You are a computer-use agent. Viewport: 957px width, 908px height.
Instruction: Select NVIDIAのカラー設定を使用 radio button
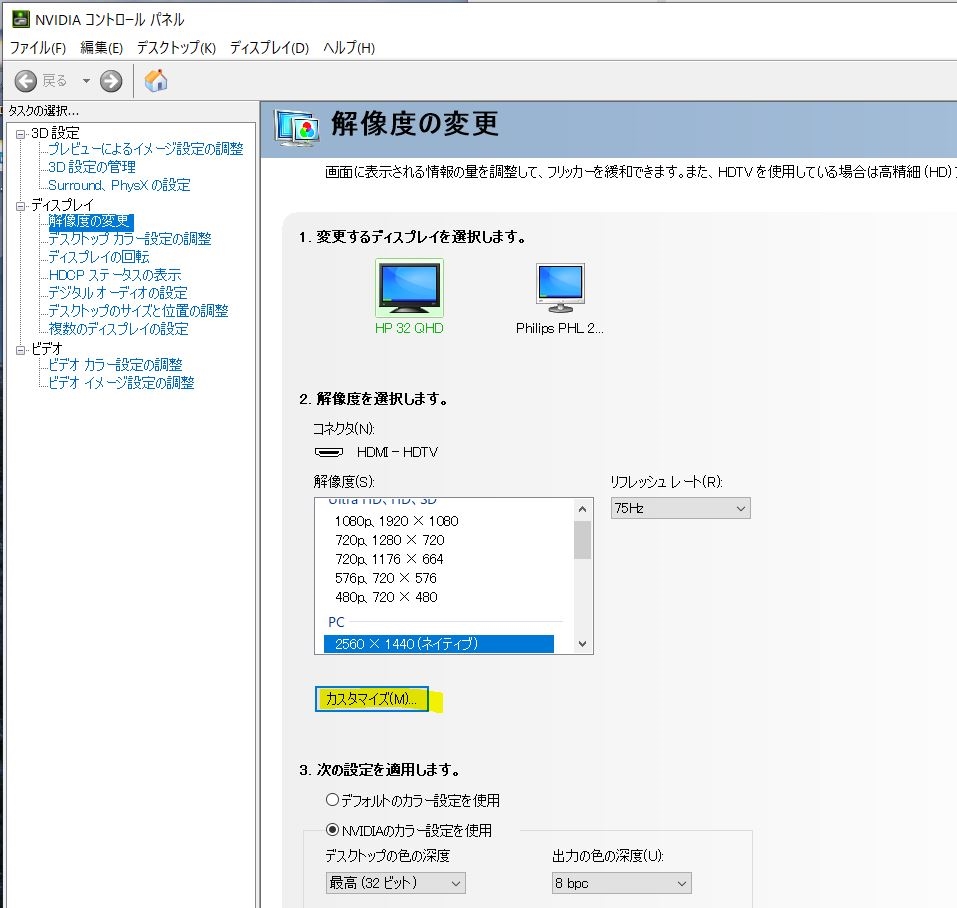[x=332, y=830]
